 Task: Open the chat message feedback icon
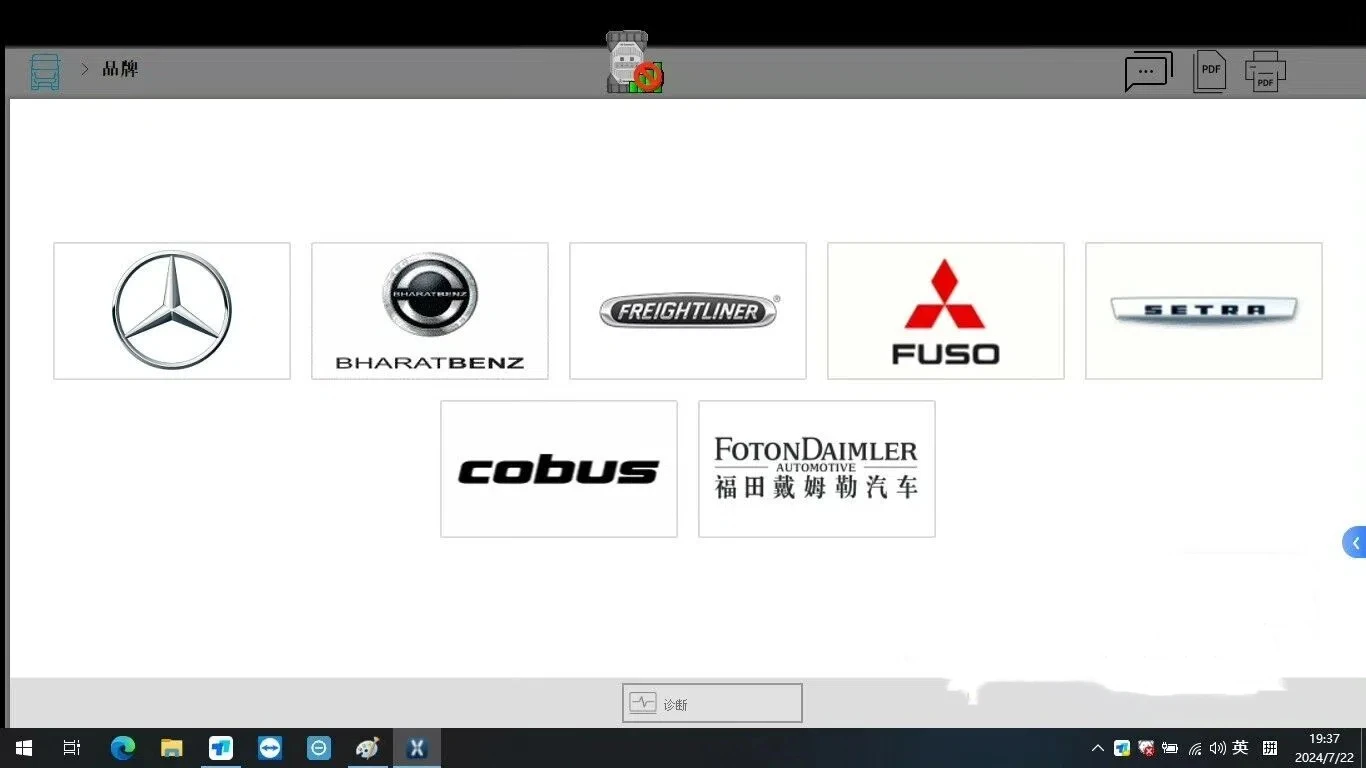[1148, 71]
